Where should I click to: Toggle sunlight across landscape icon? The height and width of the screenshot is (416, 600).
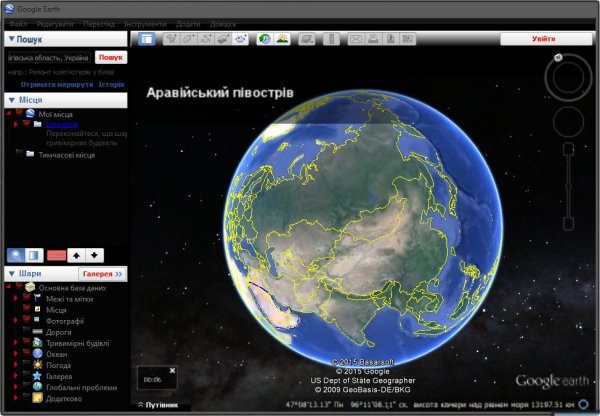[282, 39]
